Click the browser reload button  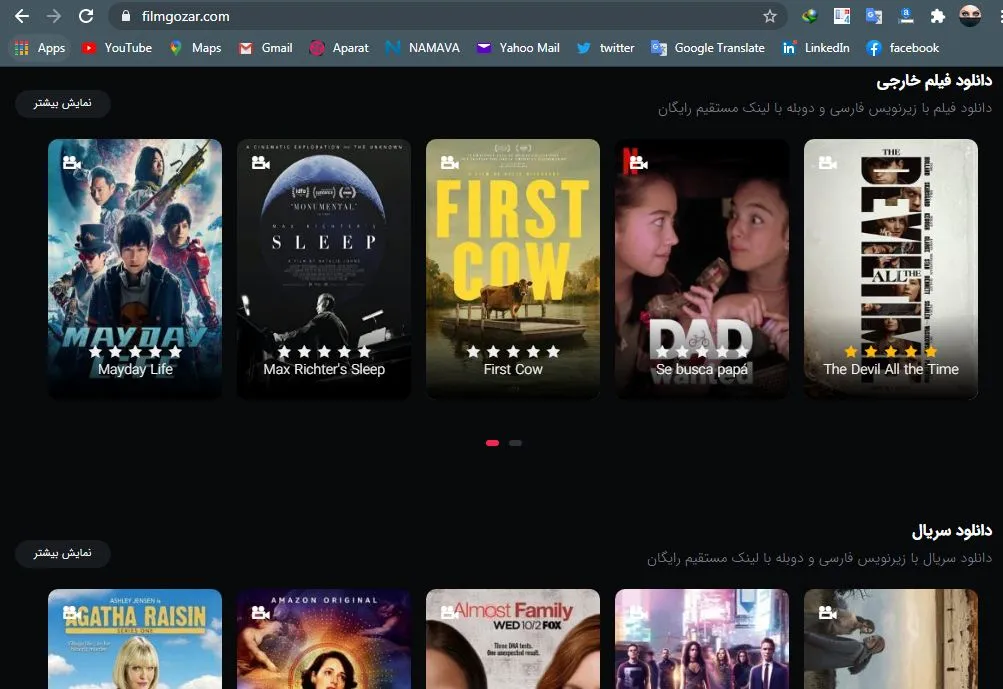(x=86, y=16)
